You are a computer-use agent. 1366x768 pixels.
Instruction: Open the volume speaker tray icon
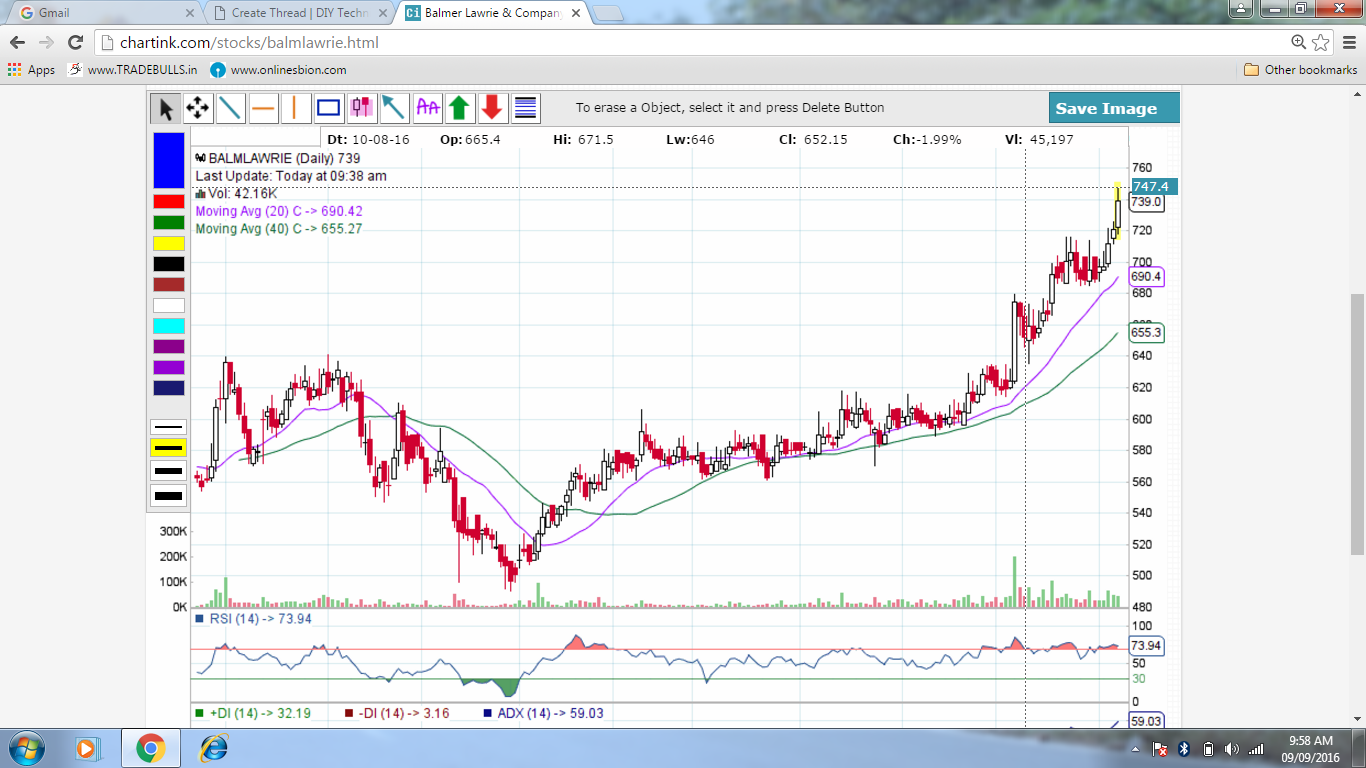(1231, 748)
